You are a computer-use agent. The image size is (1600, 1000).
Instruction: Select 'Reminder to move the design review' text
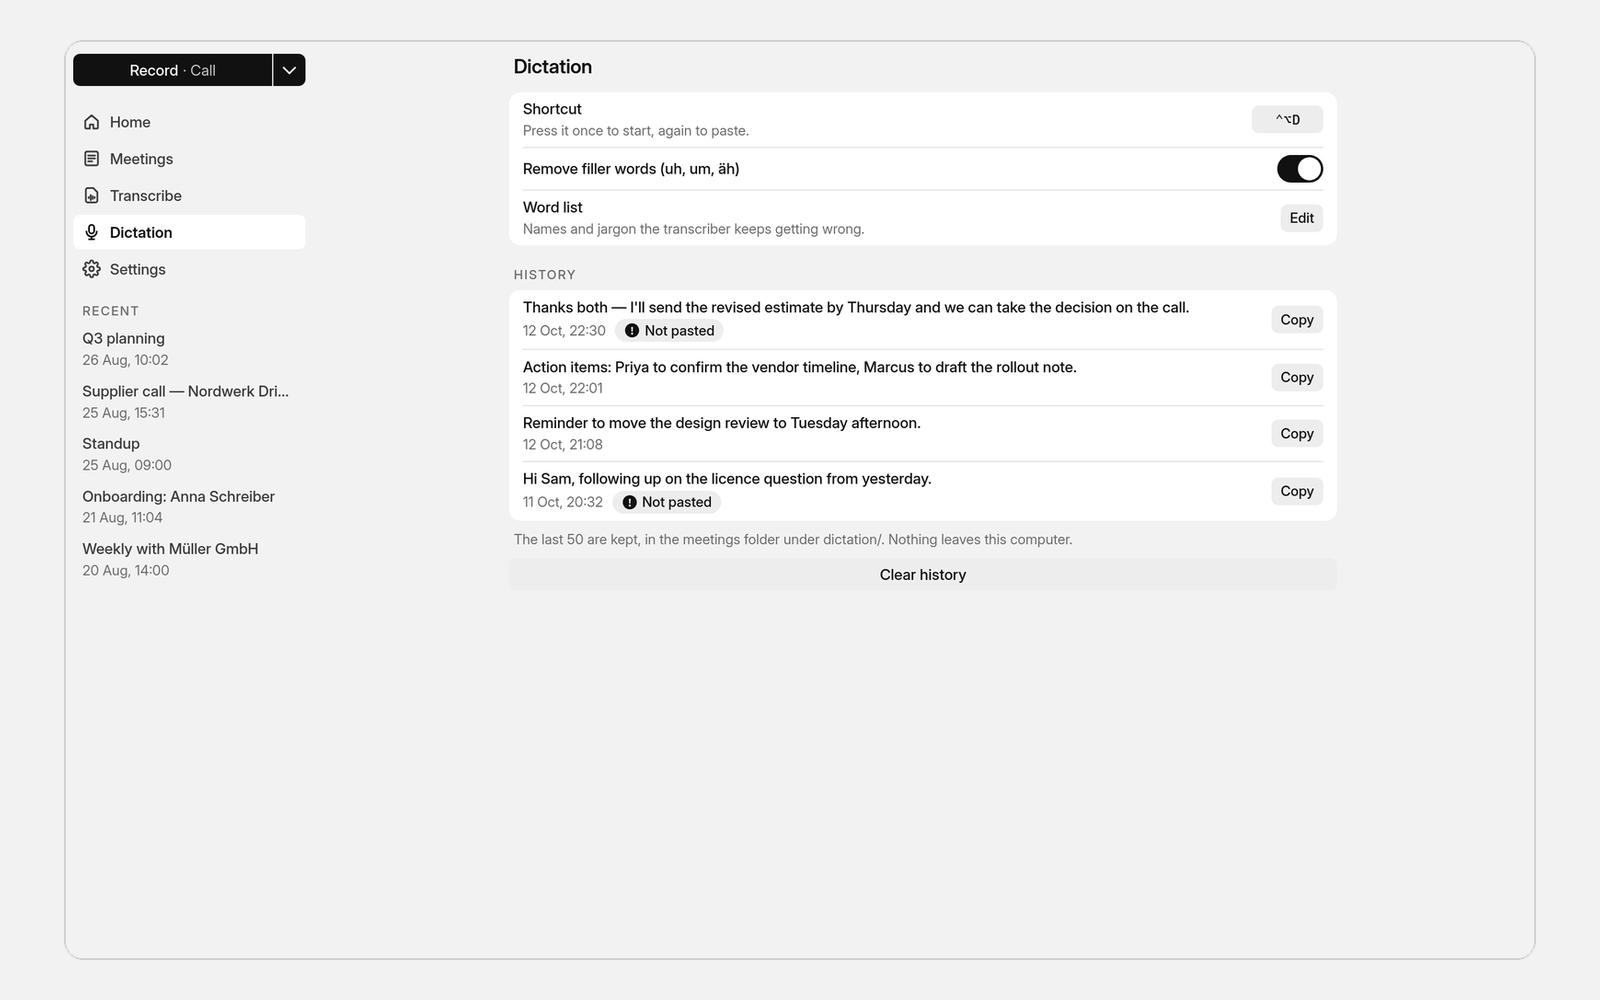point(722,423)
